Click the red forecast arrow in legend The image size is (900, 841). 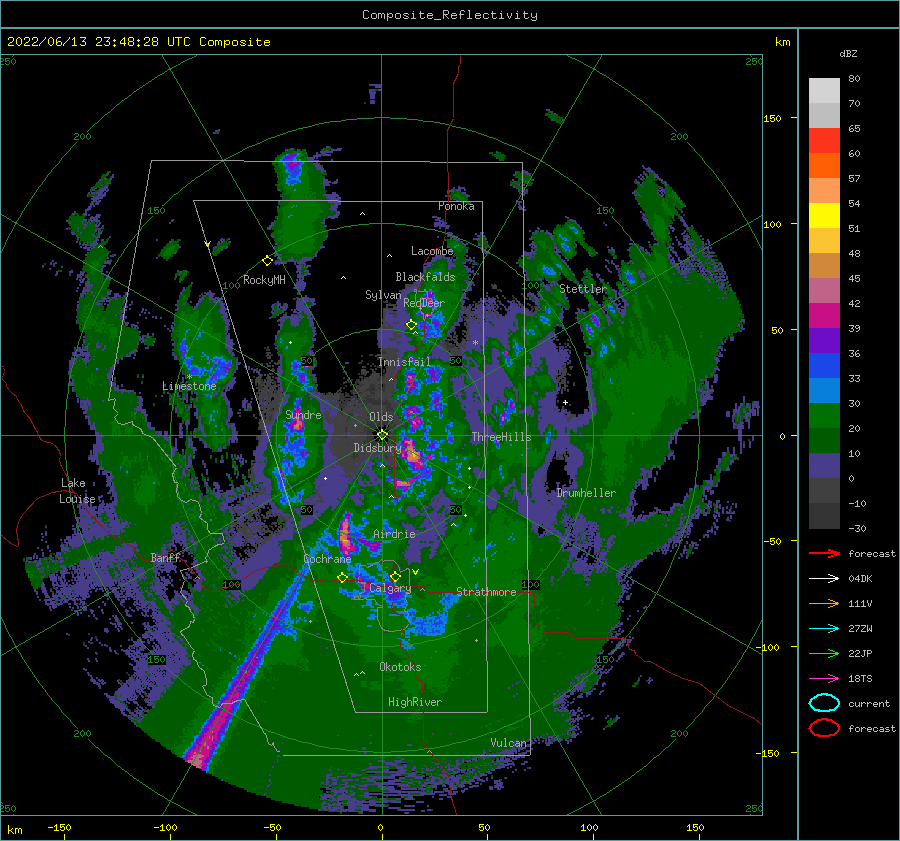point(824,553)
